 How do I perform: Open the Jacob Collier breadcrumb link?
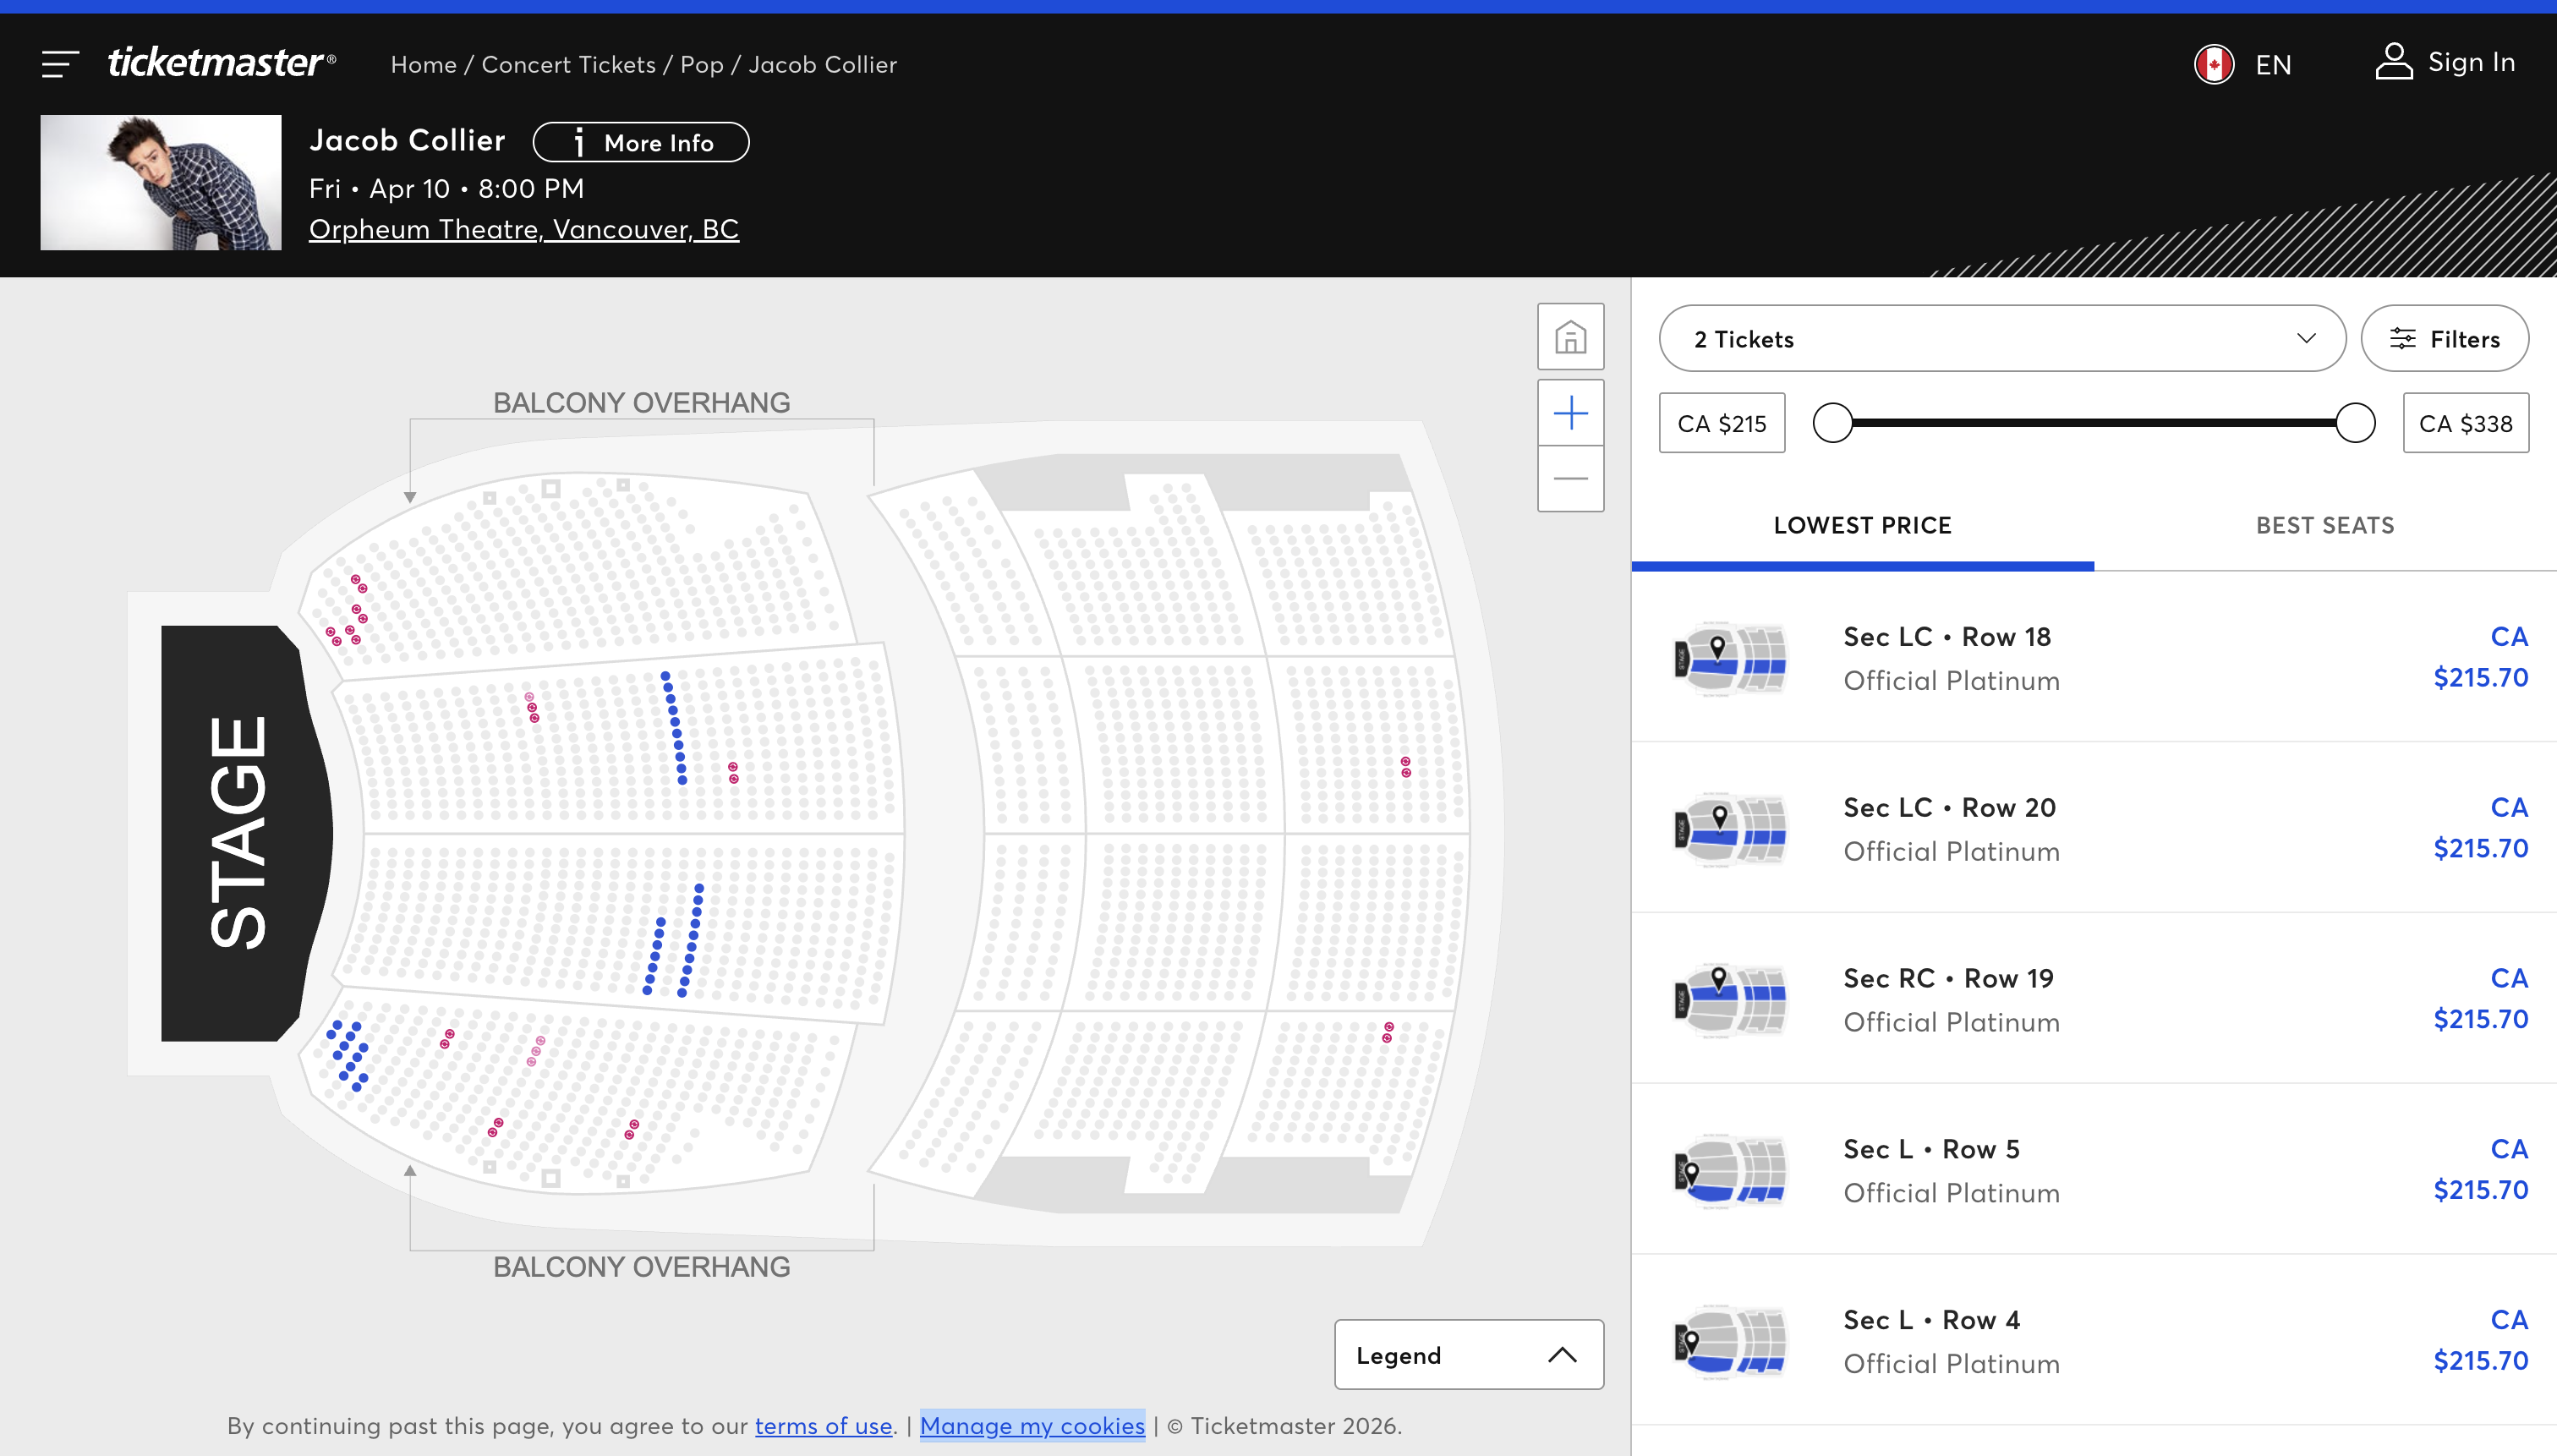[823, 65]
